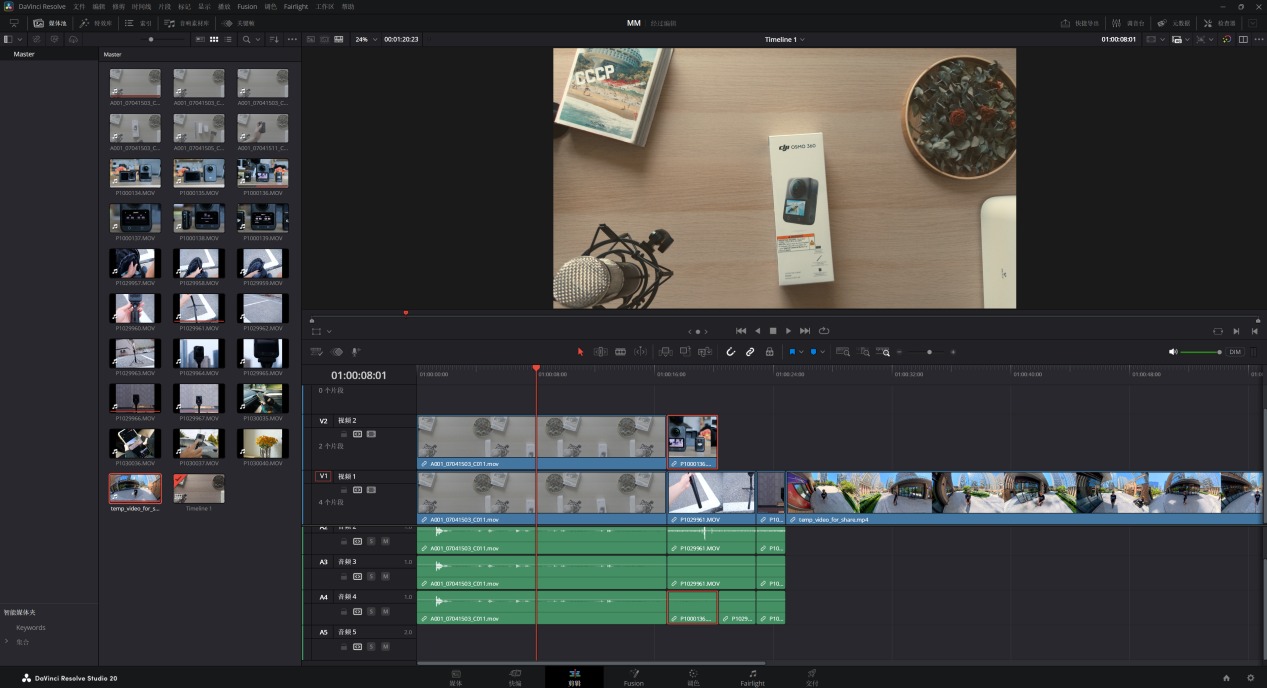The width and height of the screenshot is (1267, 688).
Task: Click the position lock padlock icon
Action: point(769,352)
